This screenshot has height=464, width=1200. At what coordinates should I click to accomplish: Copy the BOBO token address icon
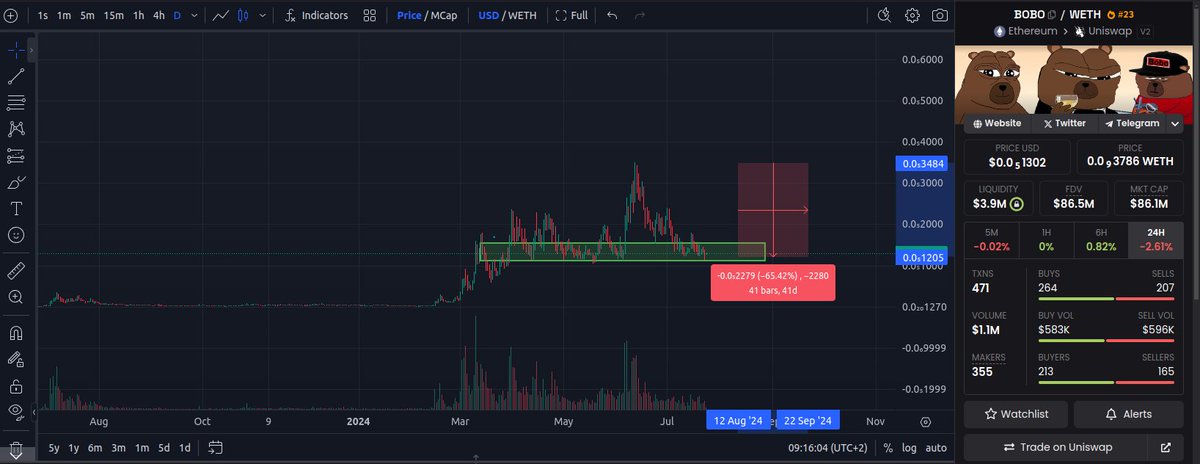click(x=1051, y=13)
